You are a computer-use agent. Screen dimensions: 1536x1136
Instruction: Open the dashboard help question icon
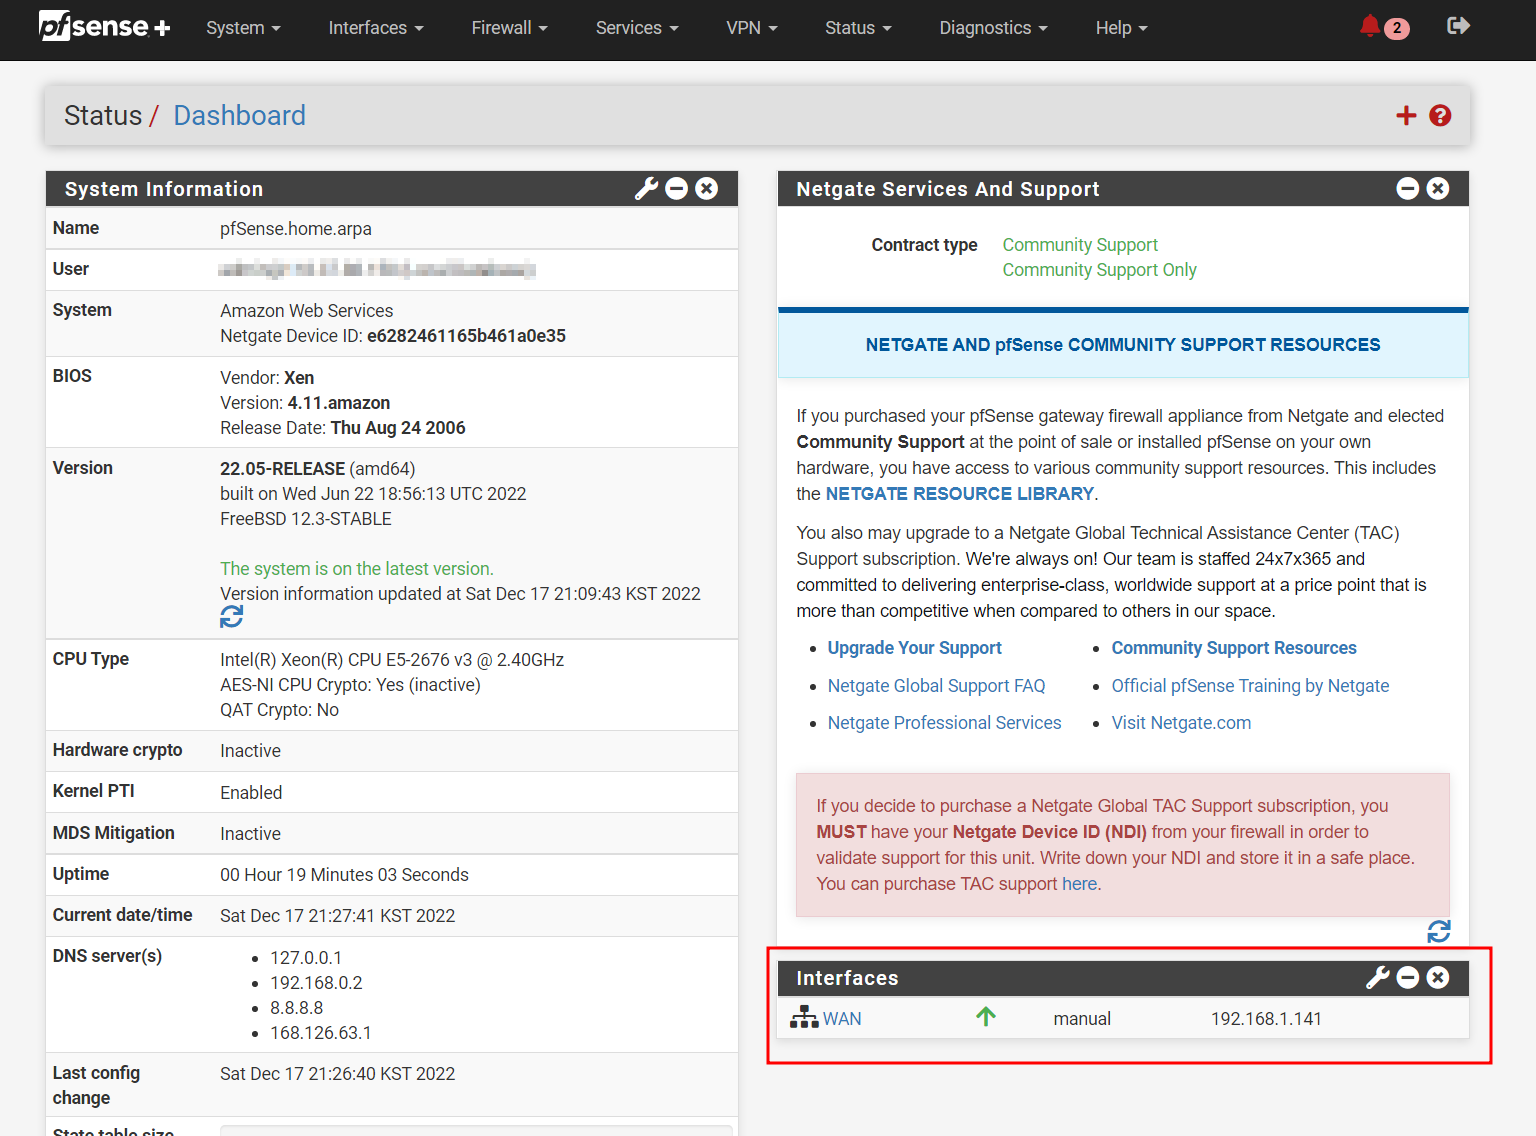(1440, 116)
